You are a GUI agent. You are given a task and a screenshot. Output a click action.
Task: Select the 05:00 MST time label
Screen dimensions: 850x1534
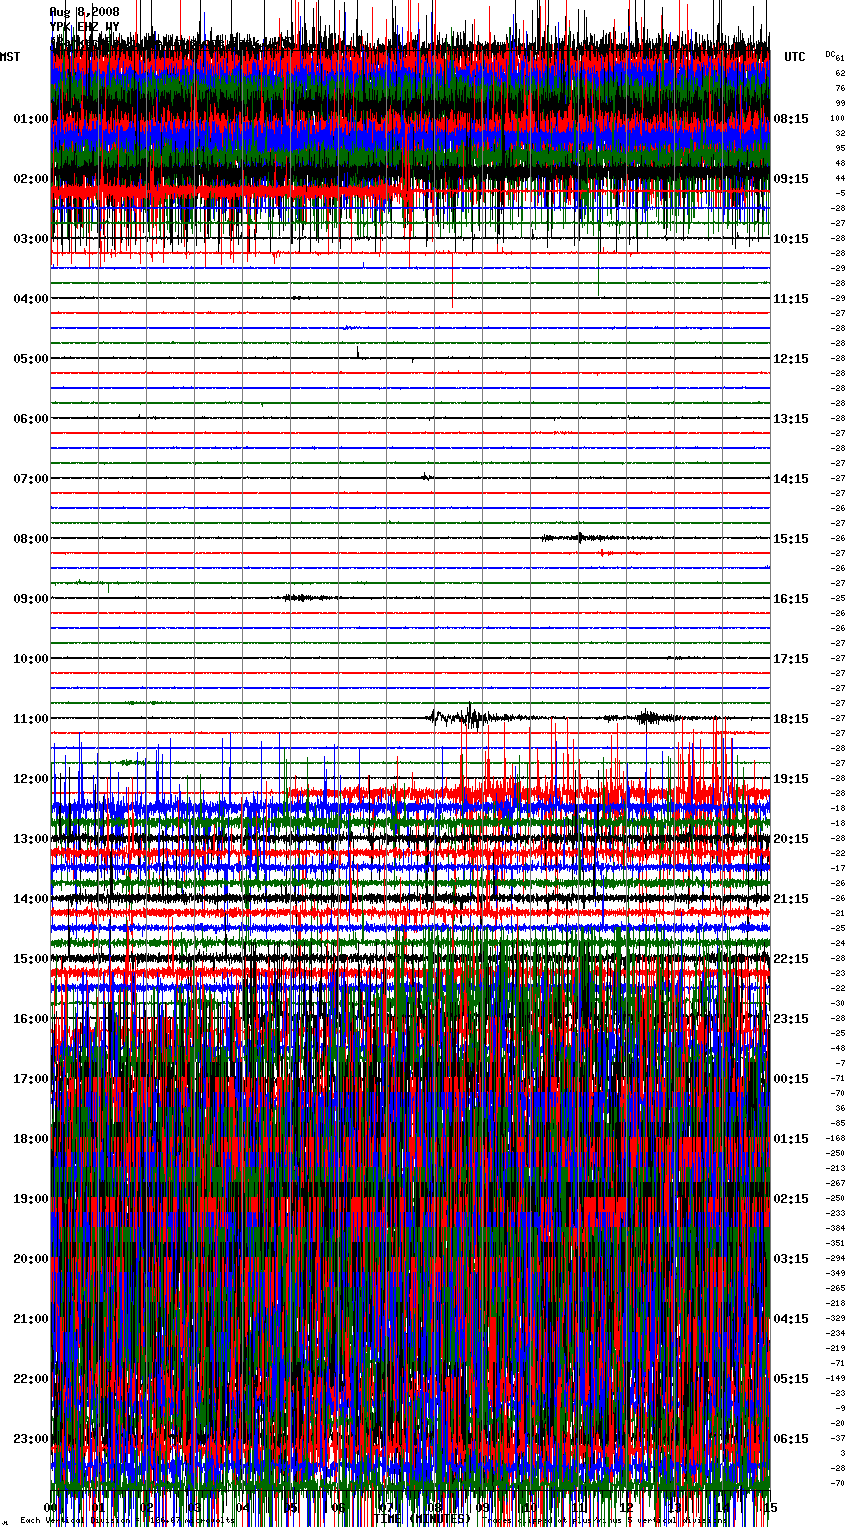coord(31,359)
